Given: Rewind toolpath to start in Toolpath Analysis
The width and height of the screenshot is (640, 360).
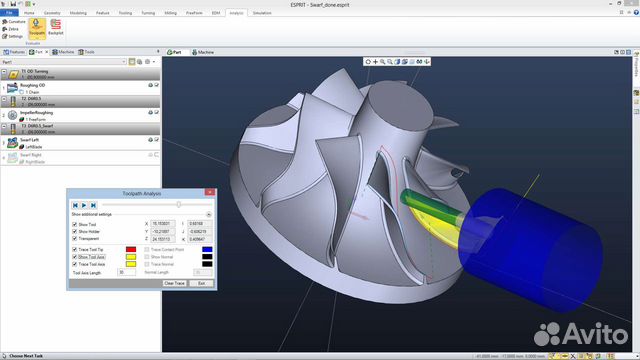Looking at the screenshot, I should [x=75, y=205].
